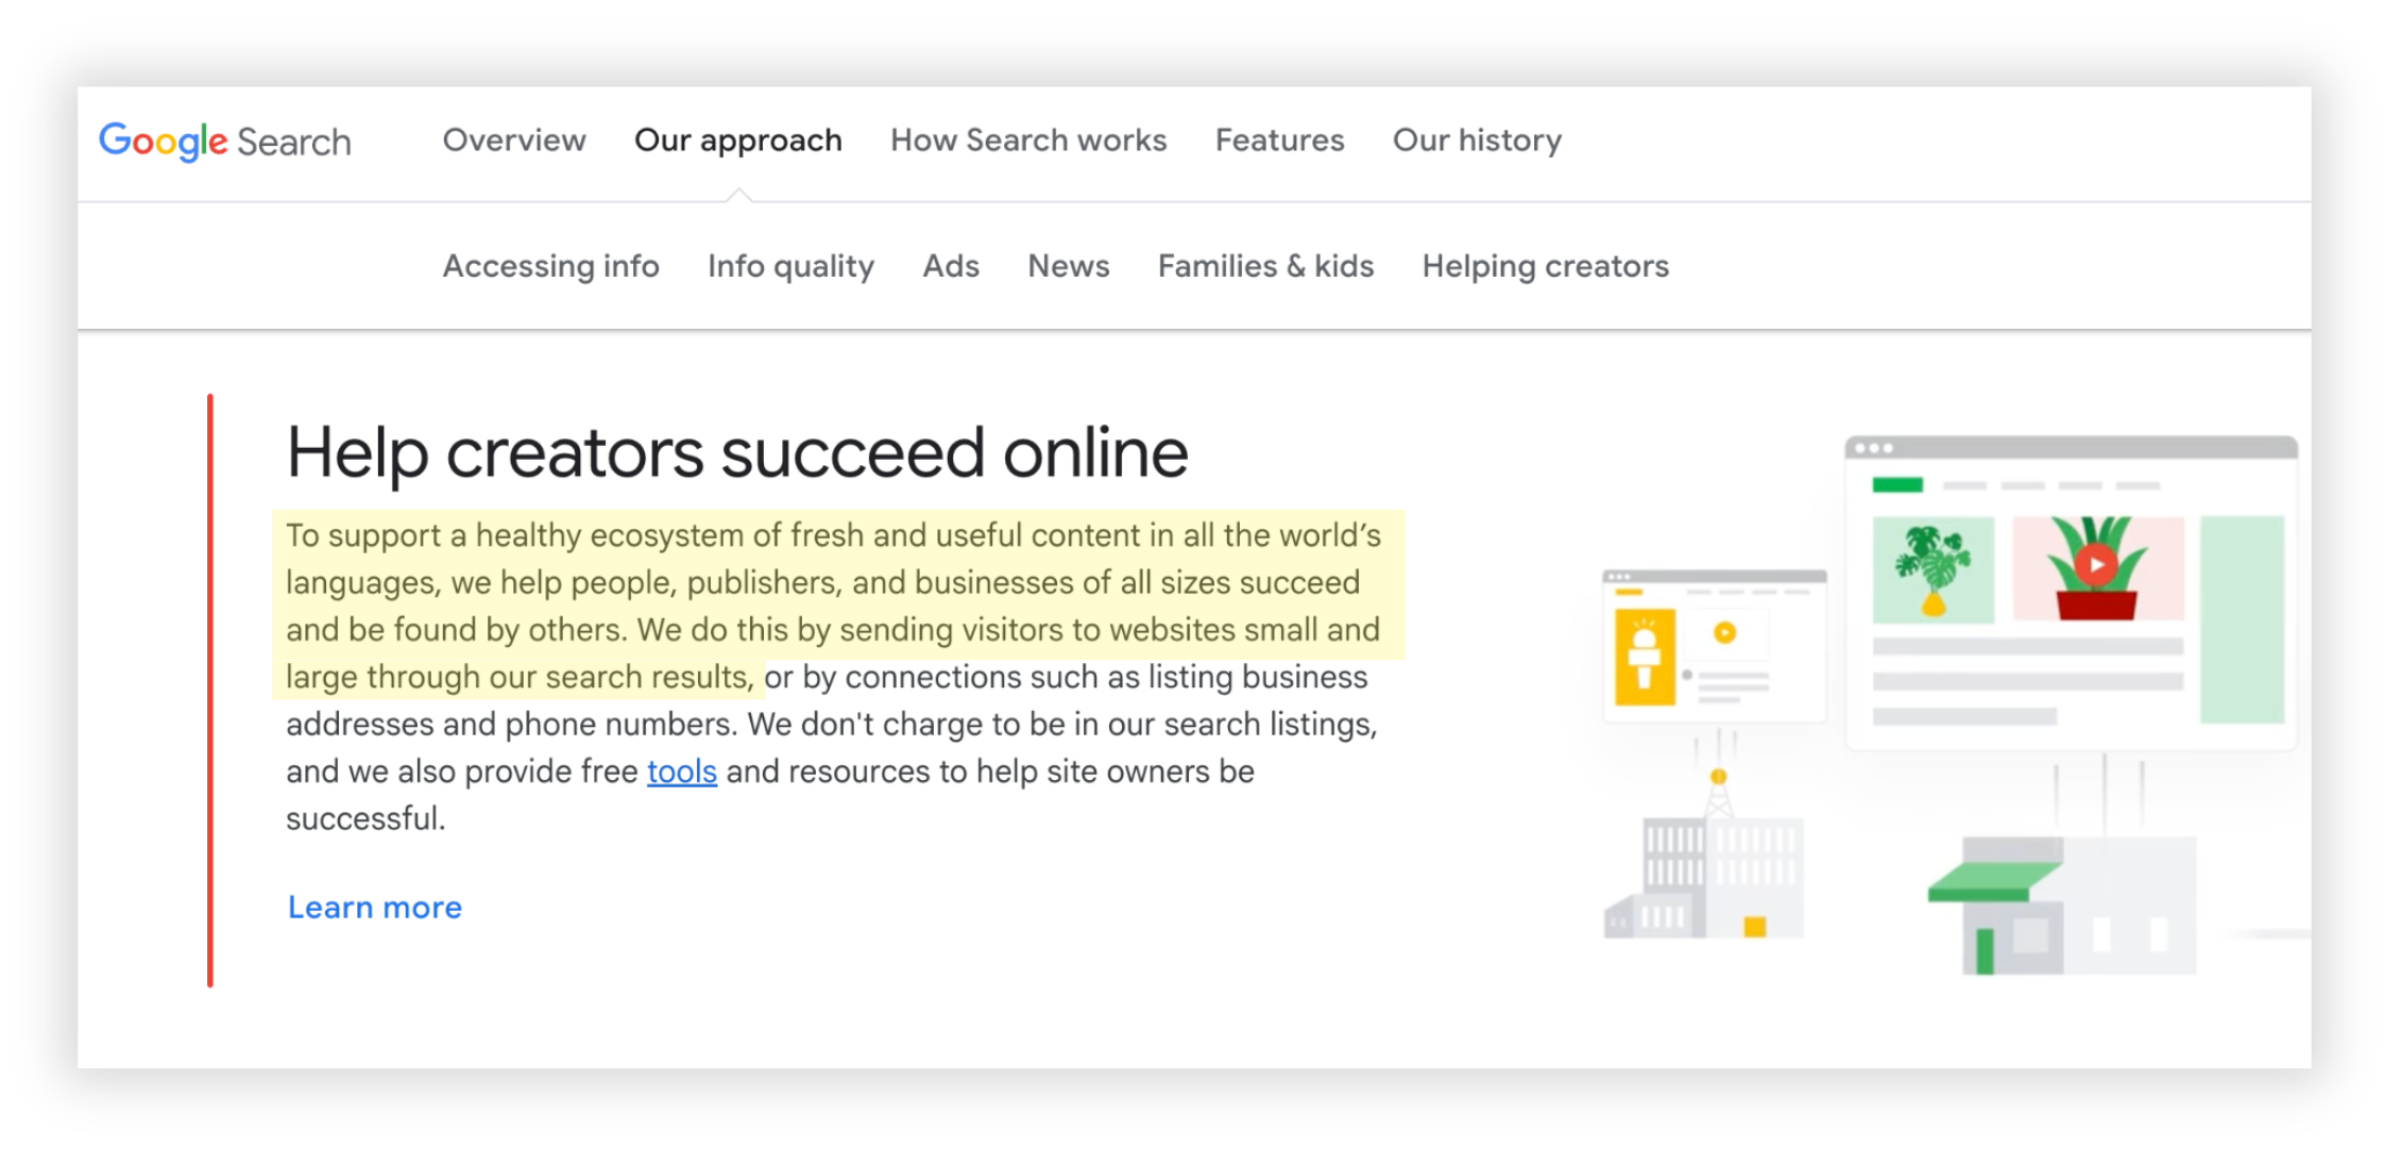Select the monstera plant image thumbnail

1932,565
